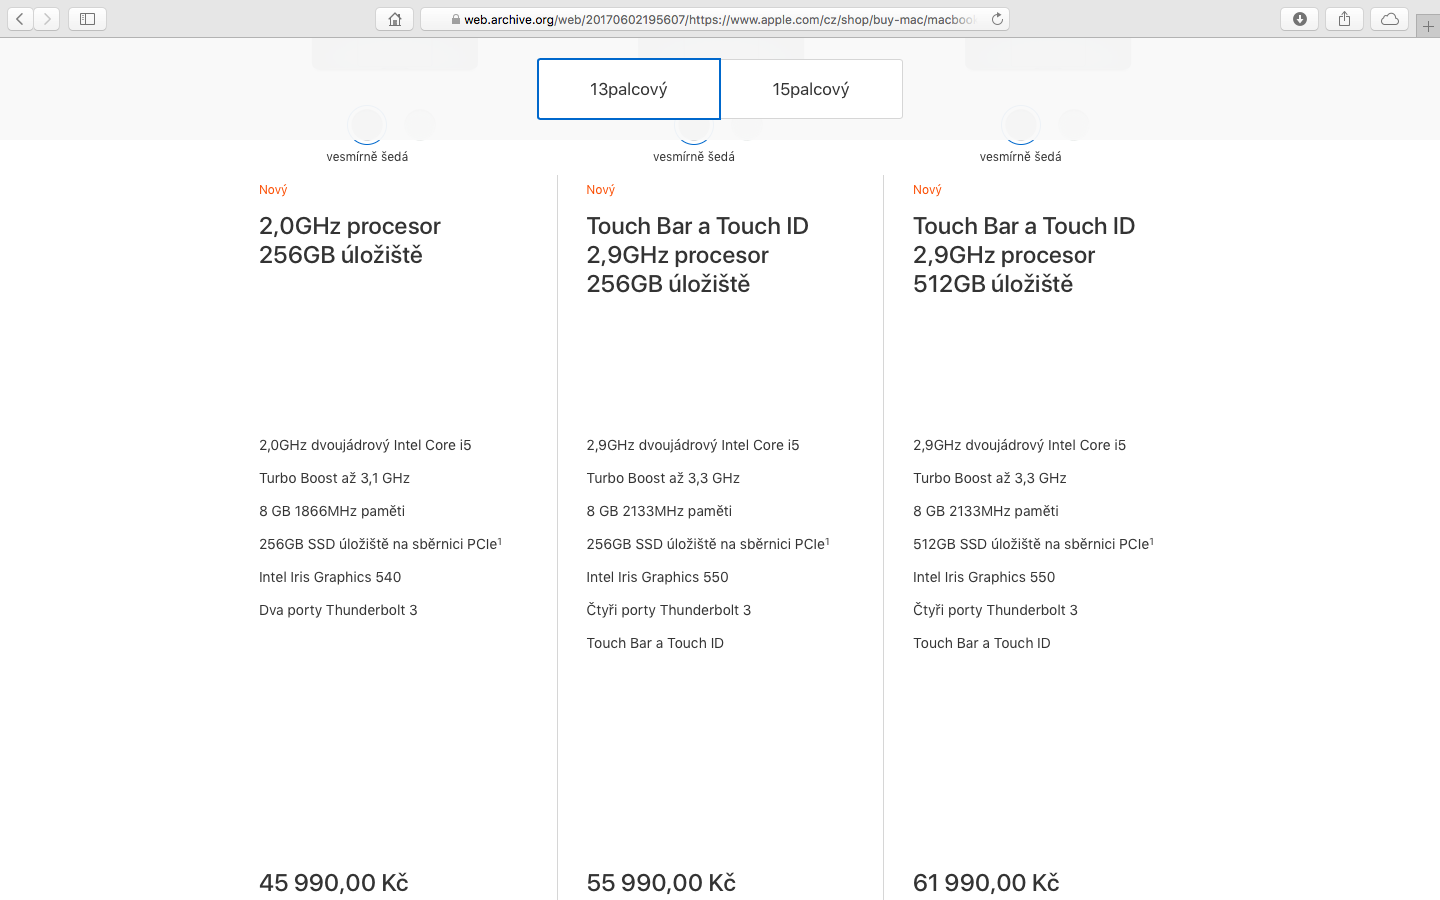
Task: Show iCloud tabs
Action: point(1389,19)
